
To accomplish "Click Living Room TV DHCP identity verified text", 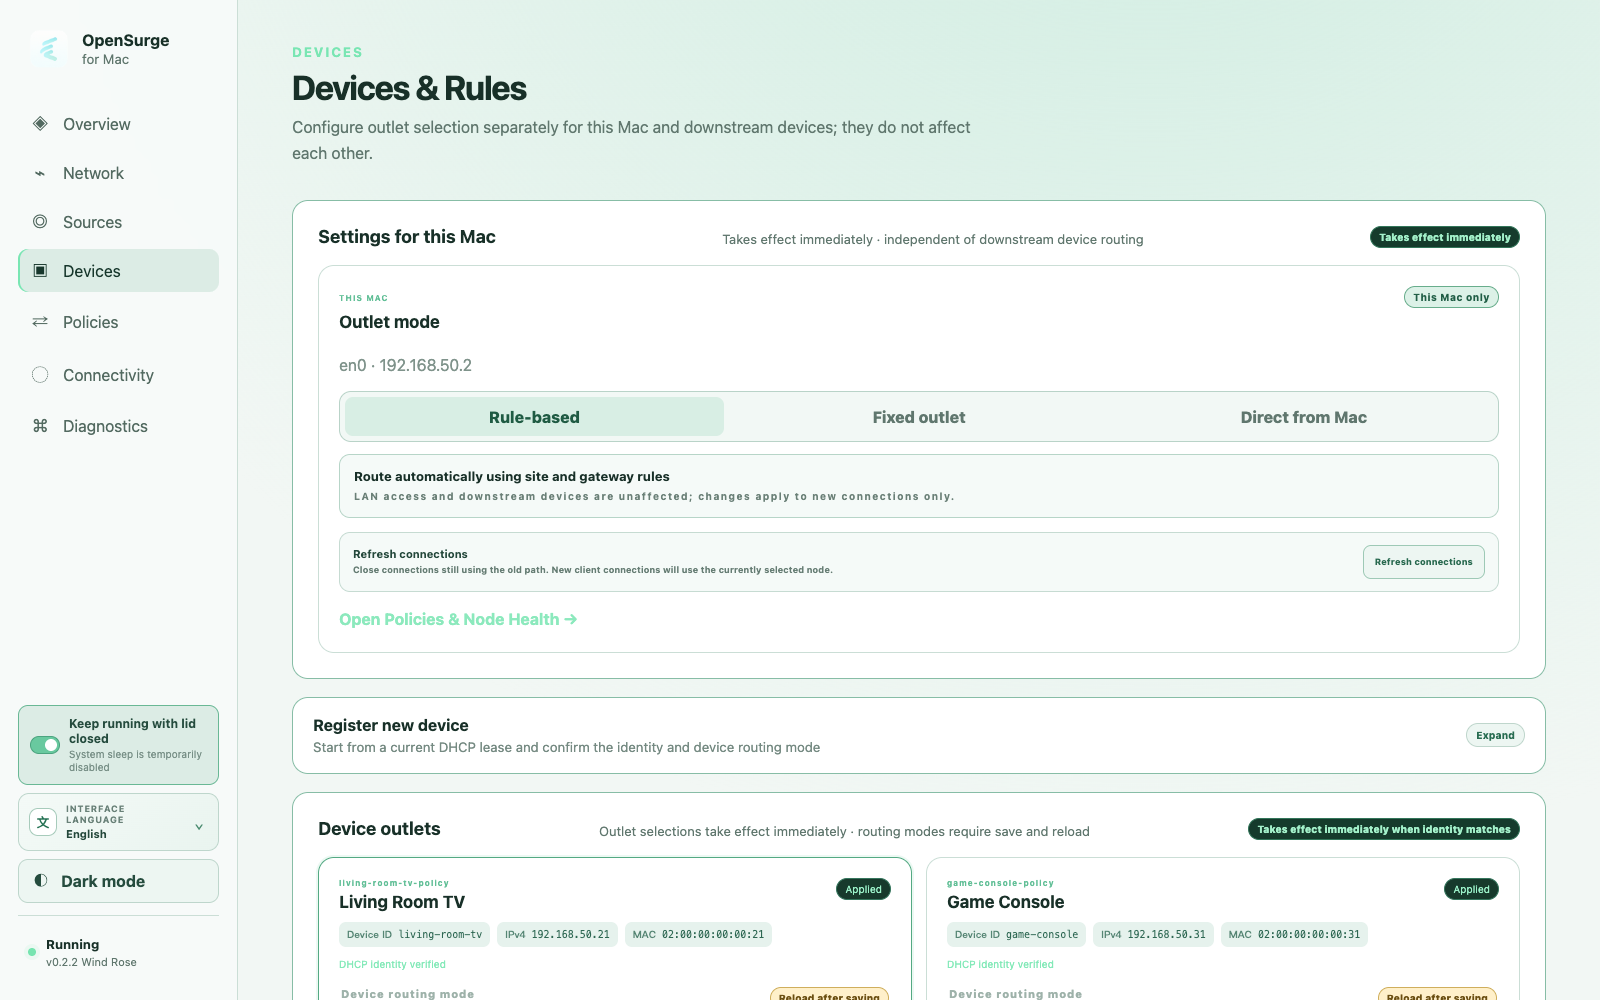I will pyautogui.click(x=392, y=965).
